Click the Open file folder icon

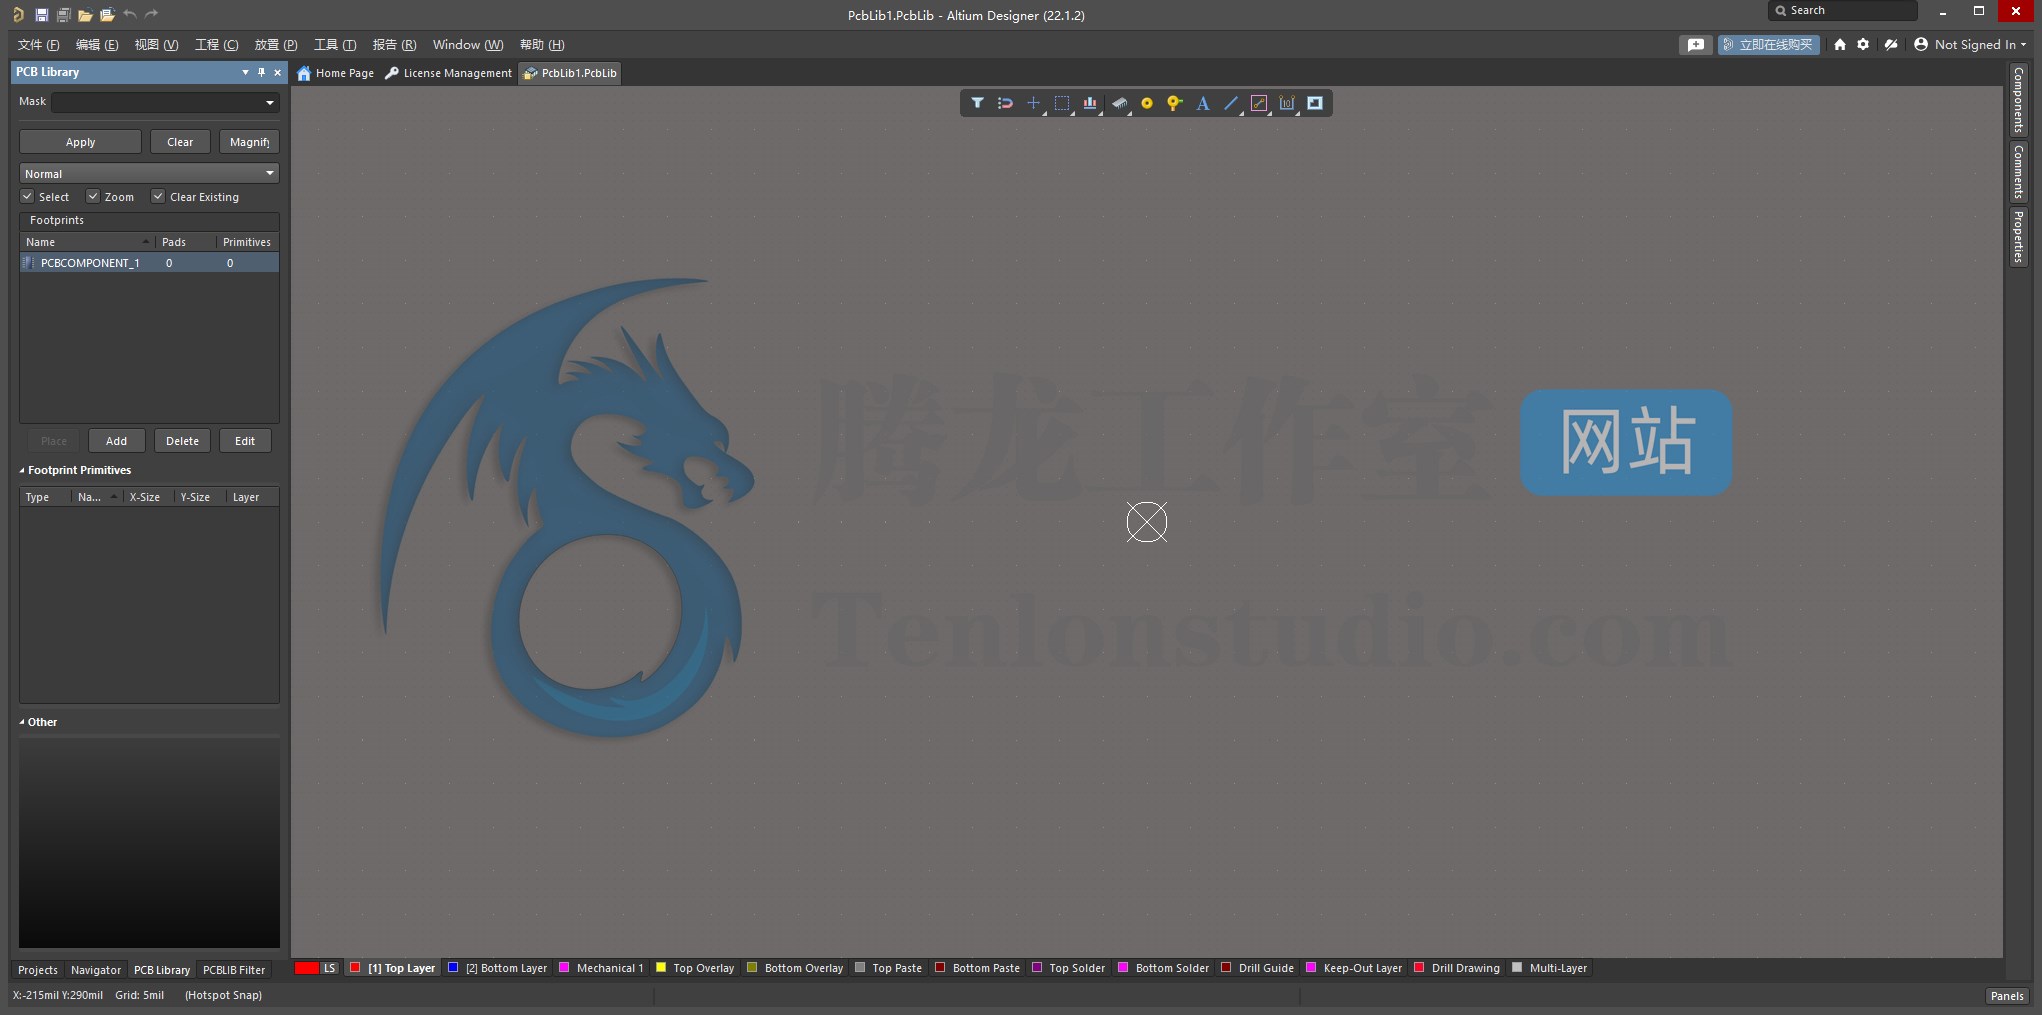(x=85, y=15)
